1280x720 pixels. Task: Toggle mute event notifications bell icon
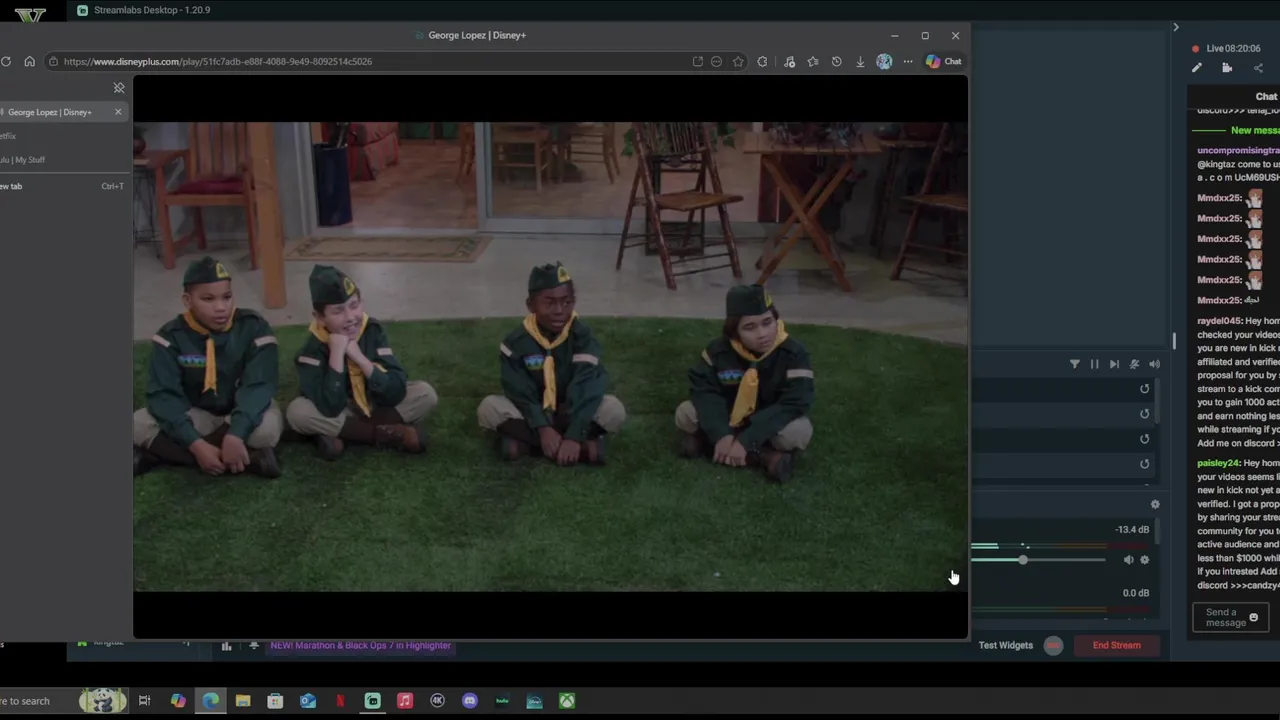1134,364
